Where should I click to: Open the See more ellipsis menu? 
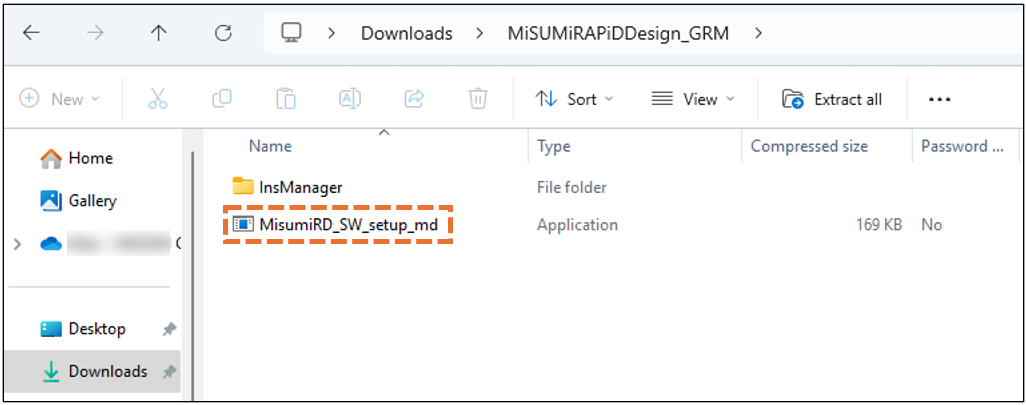click(x=939, y=98)
